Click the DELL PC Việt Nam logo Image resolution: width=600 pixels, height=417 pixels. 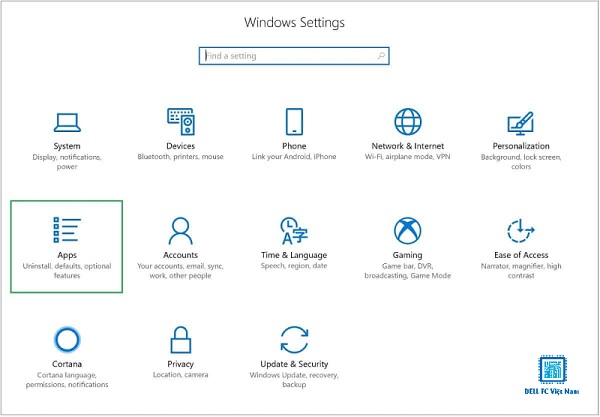click(552, 375)
